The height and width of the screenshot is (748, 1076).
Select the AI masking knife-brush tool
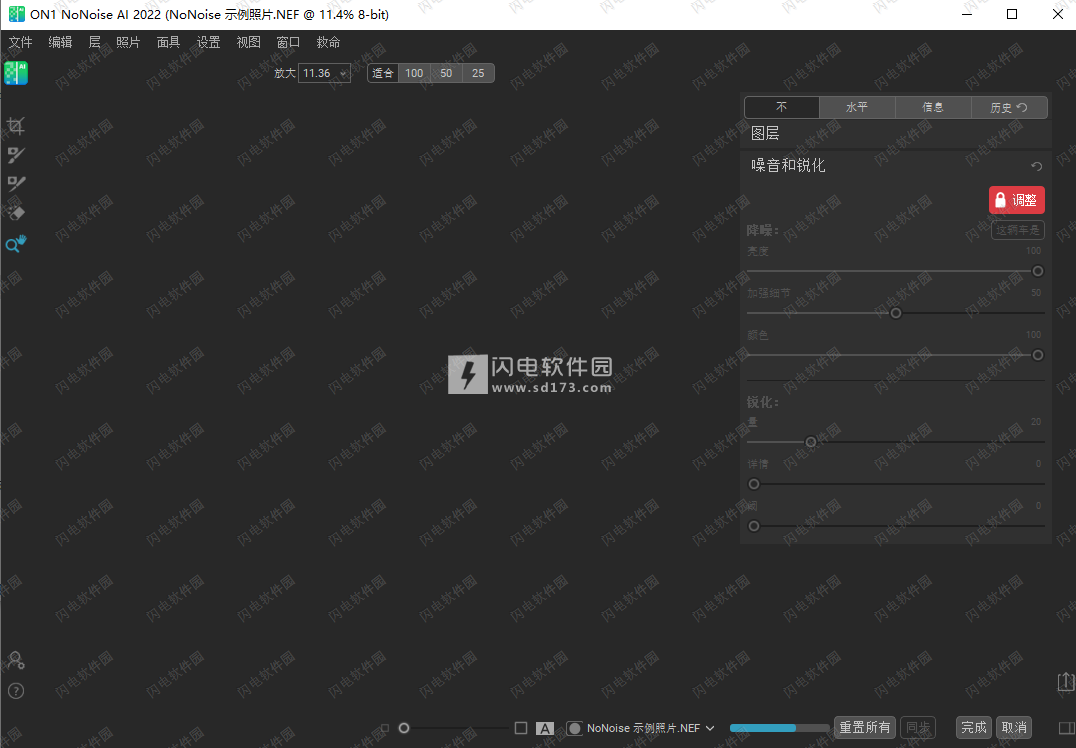(16, 183)
